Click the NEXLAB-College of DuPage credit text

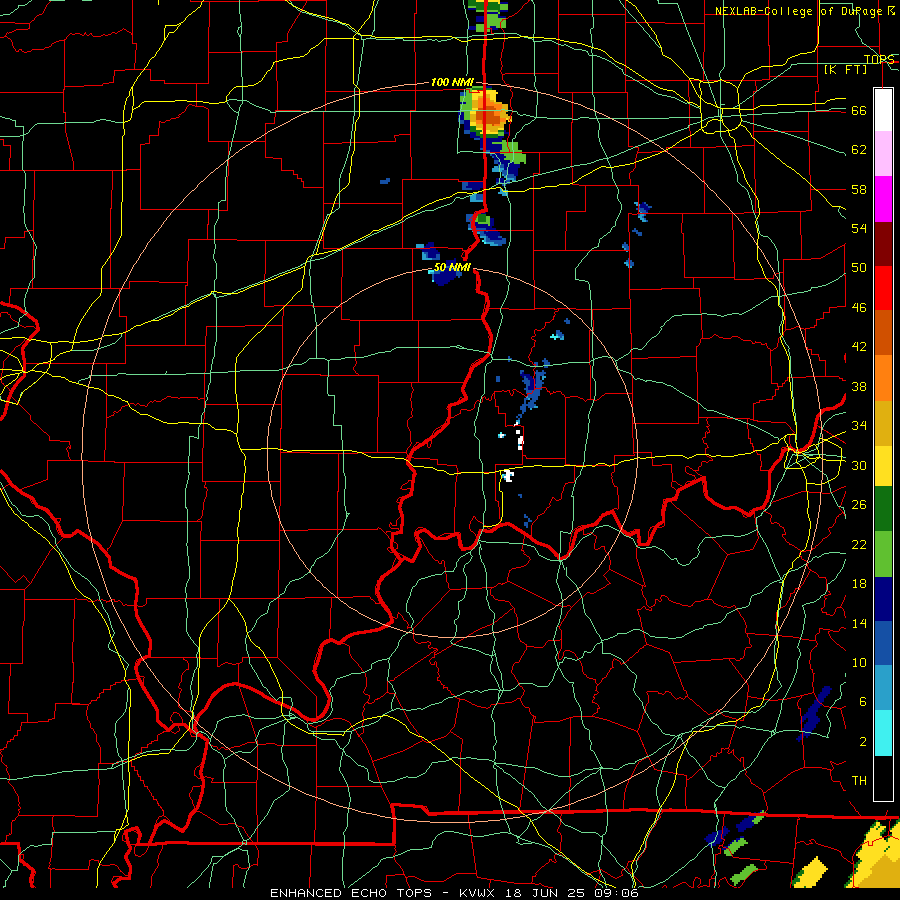(800, 11)
